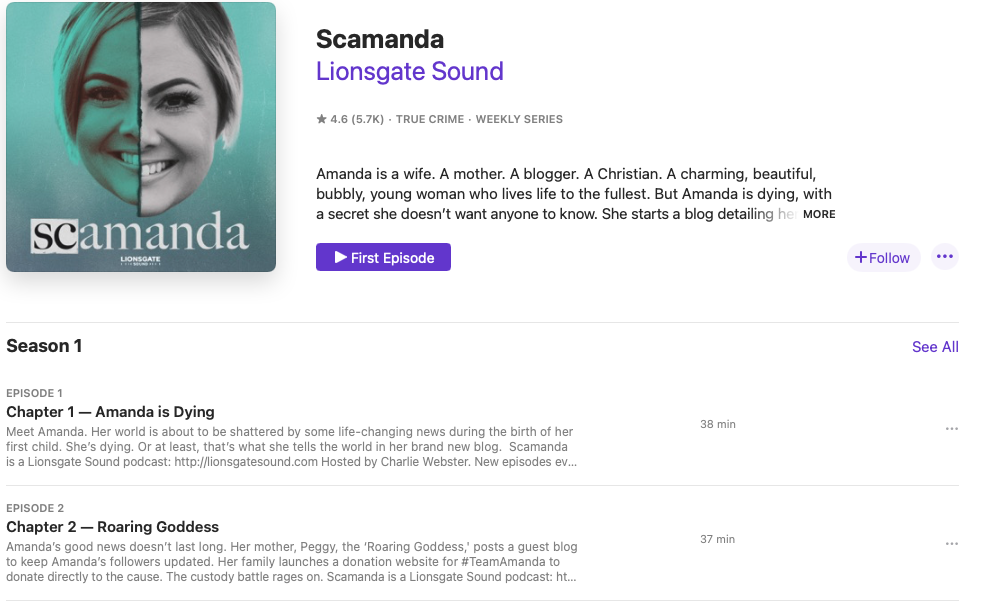Viewport: 983px width, 613px height.
Task: Play the First Episode
Action: (x=383, y=257)
